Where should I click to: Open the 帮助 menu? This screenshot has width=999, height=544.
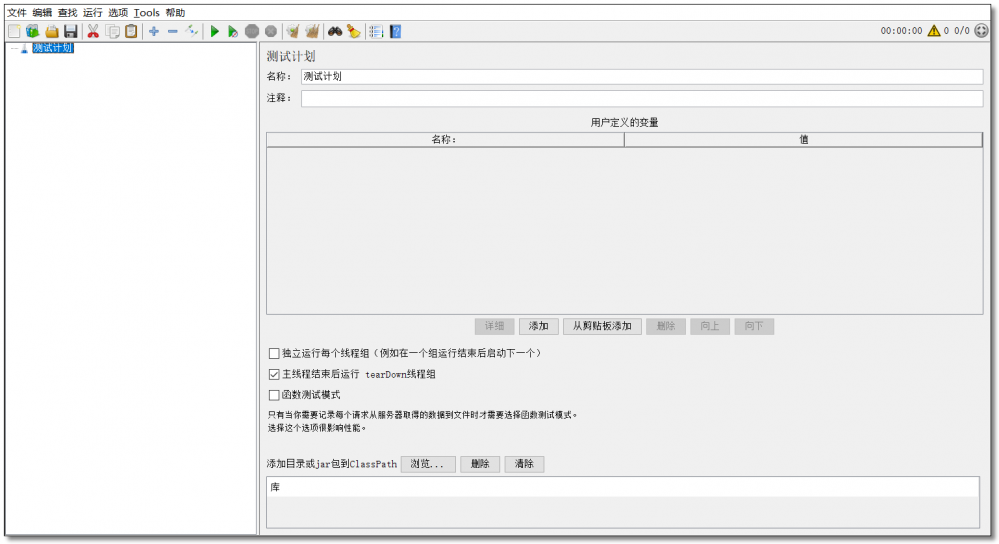point(175,13)
